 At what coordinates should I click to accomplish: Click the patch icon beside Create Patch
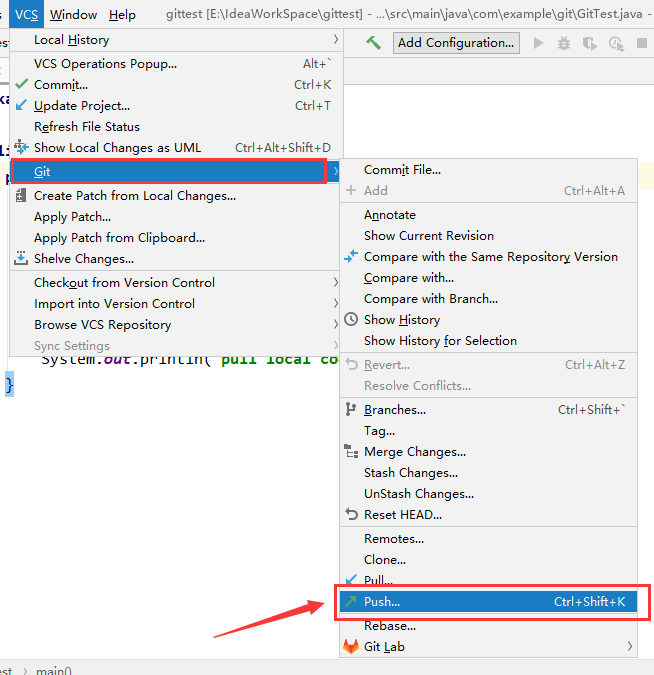click(21, 195)
